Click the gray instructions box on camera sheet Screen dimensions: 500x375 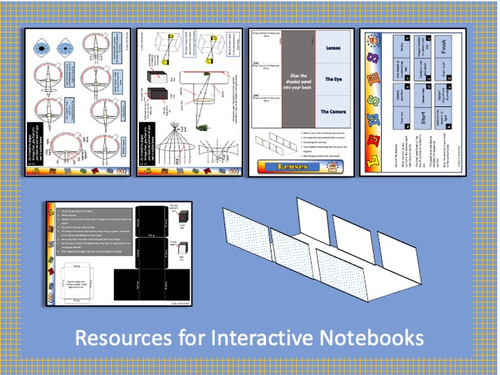click(94, 232)
